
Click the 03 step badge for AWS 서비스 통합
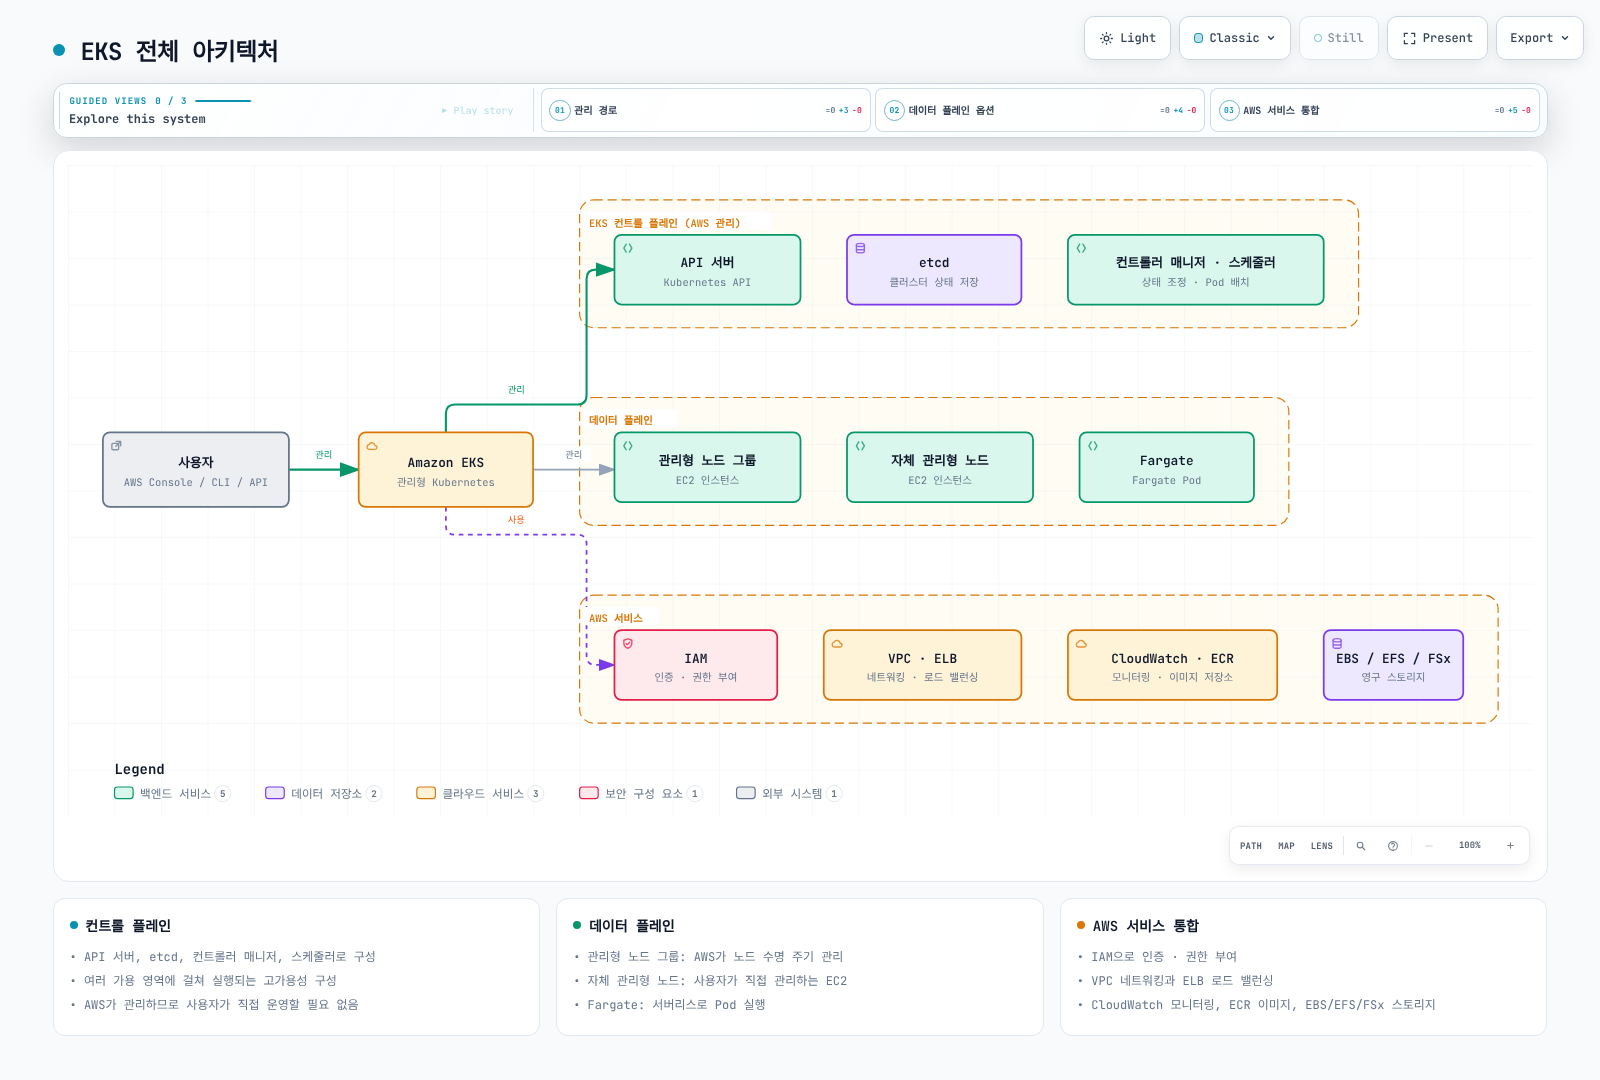point(1229,110)
